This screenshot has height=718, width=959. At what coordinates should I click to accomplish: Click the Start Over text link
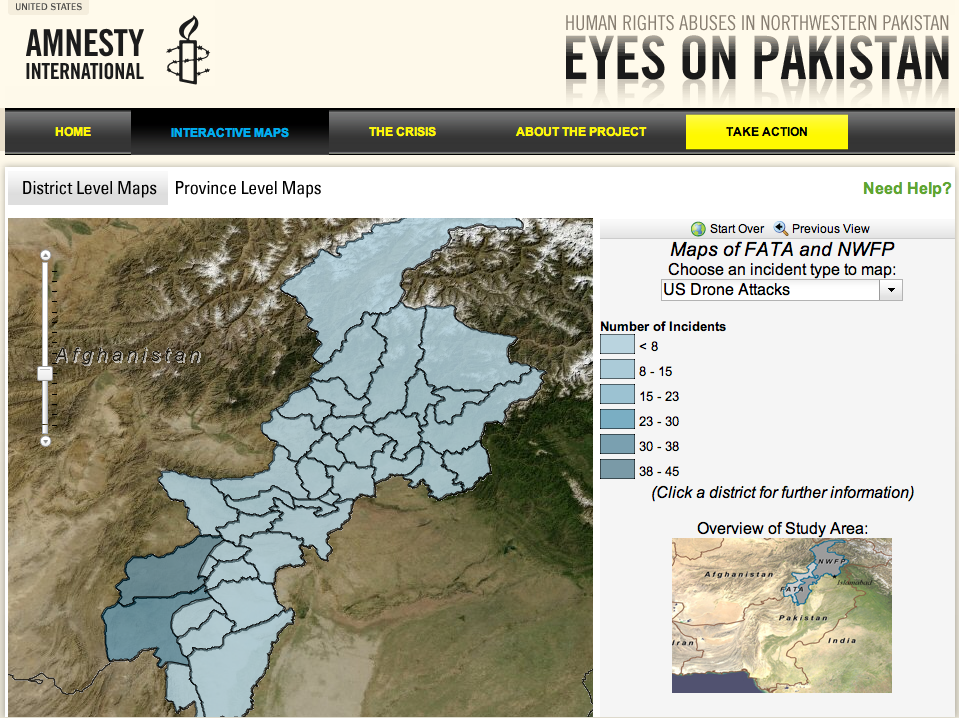(736, 229)
